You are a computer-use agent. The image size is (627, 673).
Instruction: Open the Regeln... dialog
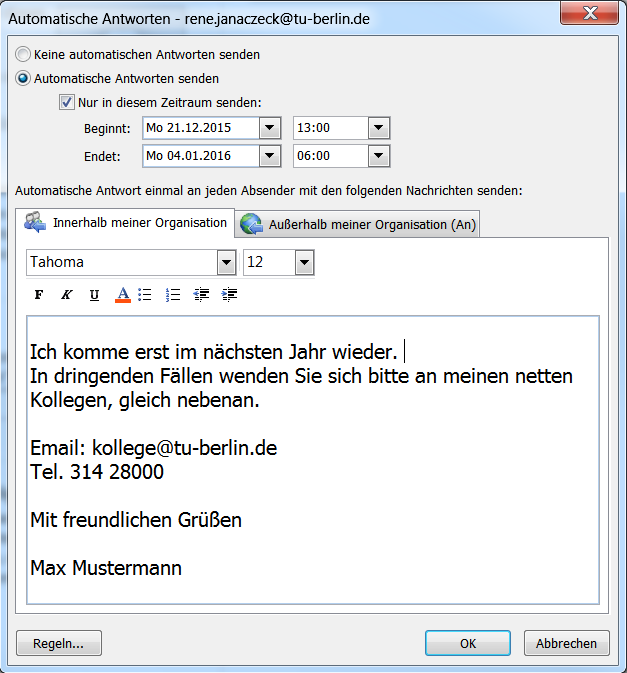click(x=59, y=644)
